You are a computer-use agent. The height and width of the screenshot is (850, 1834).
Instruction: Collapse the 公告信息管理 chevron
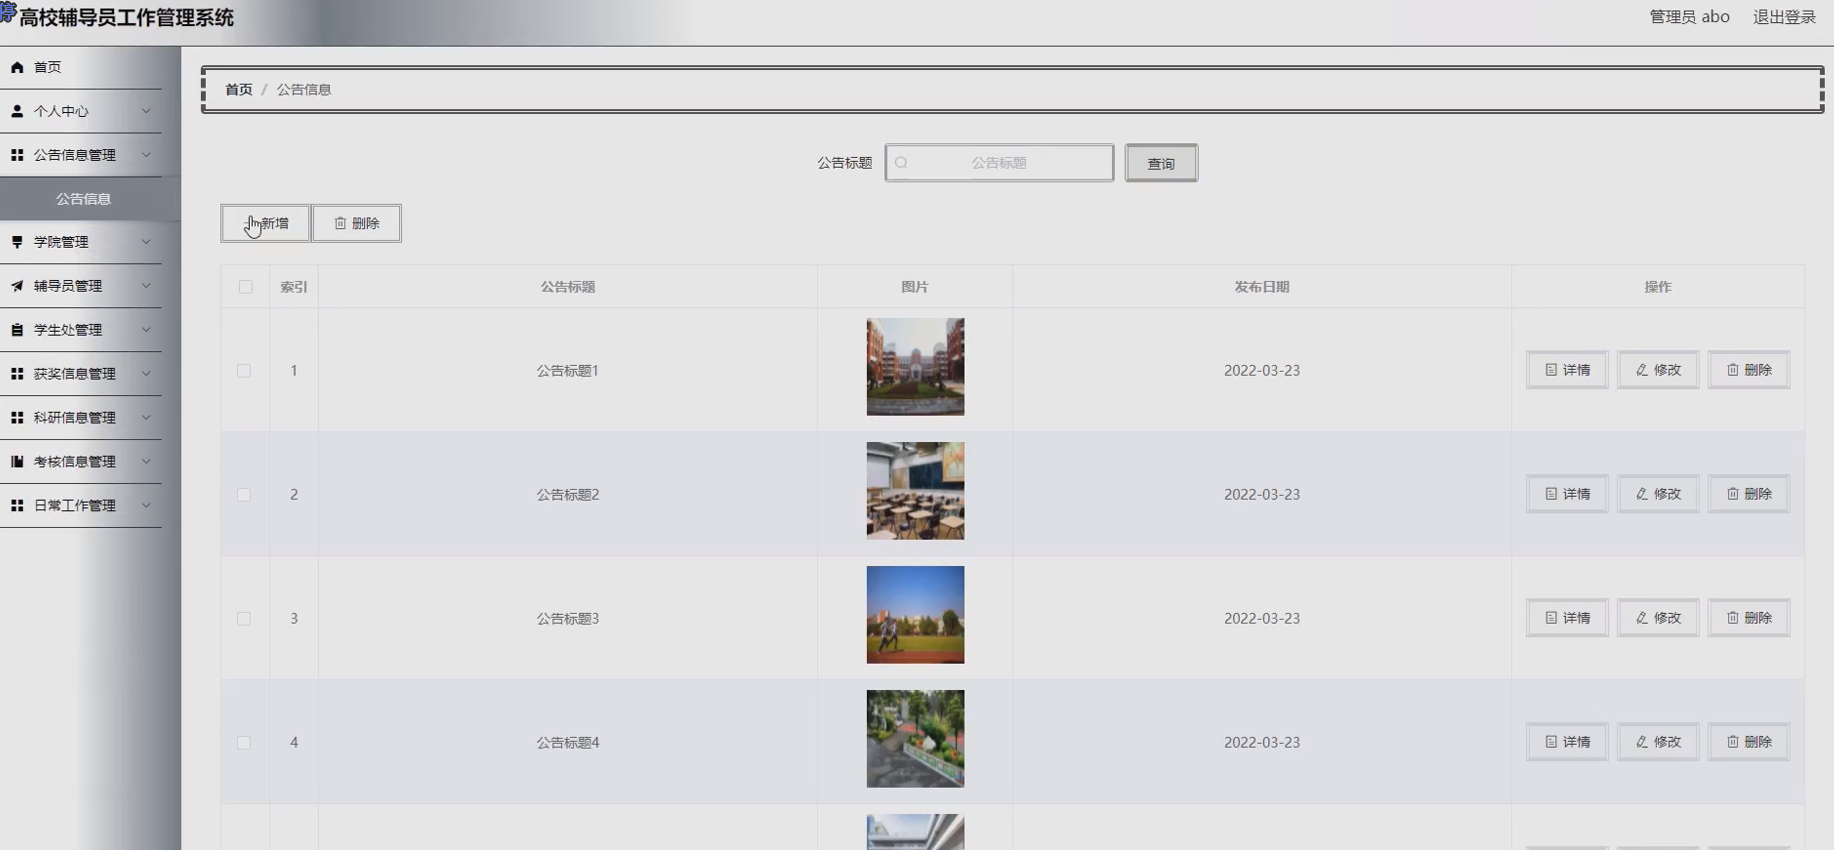coord(146,155)
